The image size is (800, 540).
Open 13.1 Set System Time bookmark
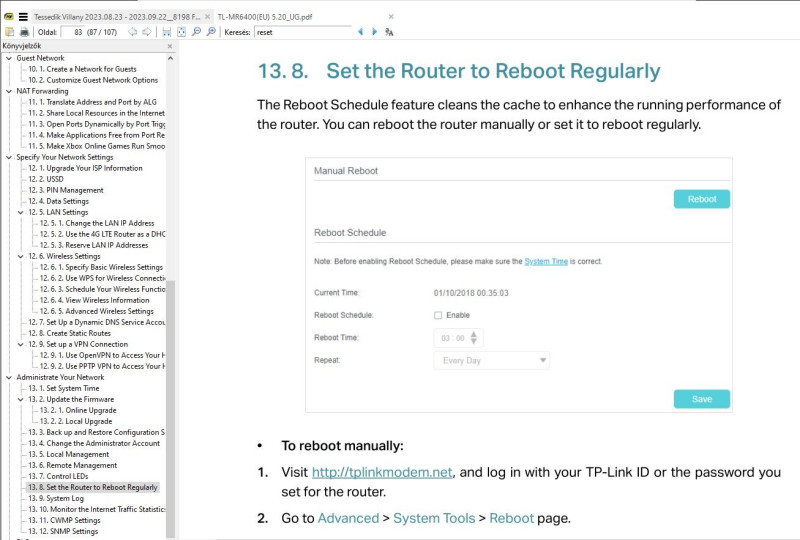(x=64, y=388)
